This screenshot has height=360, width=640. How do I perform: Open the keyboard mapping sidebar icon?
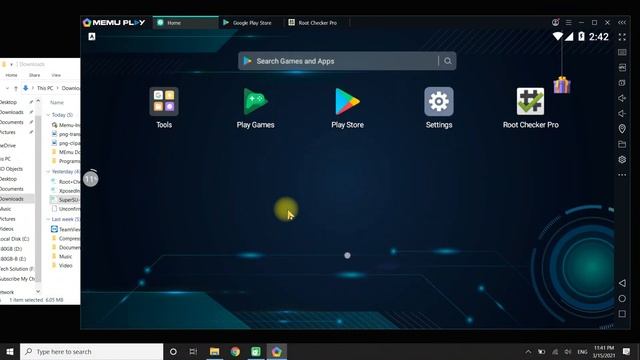622,52
